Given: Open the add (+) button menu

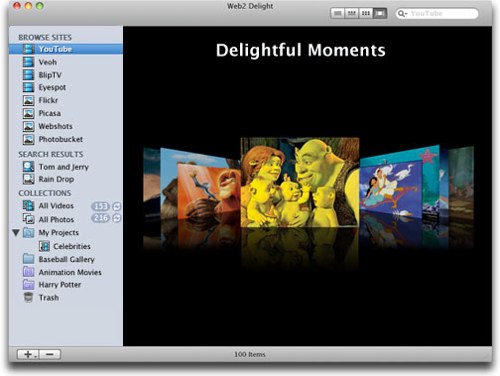Looking at the screenshot, I should tap(28, 354).
